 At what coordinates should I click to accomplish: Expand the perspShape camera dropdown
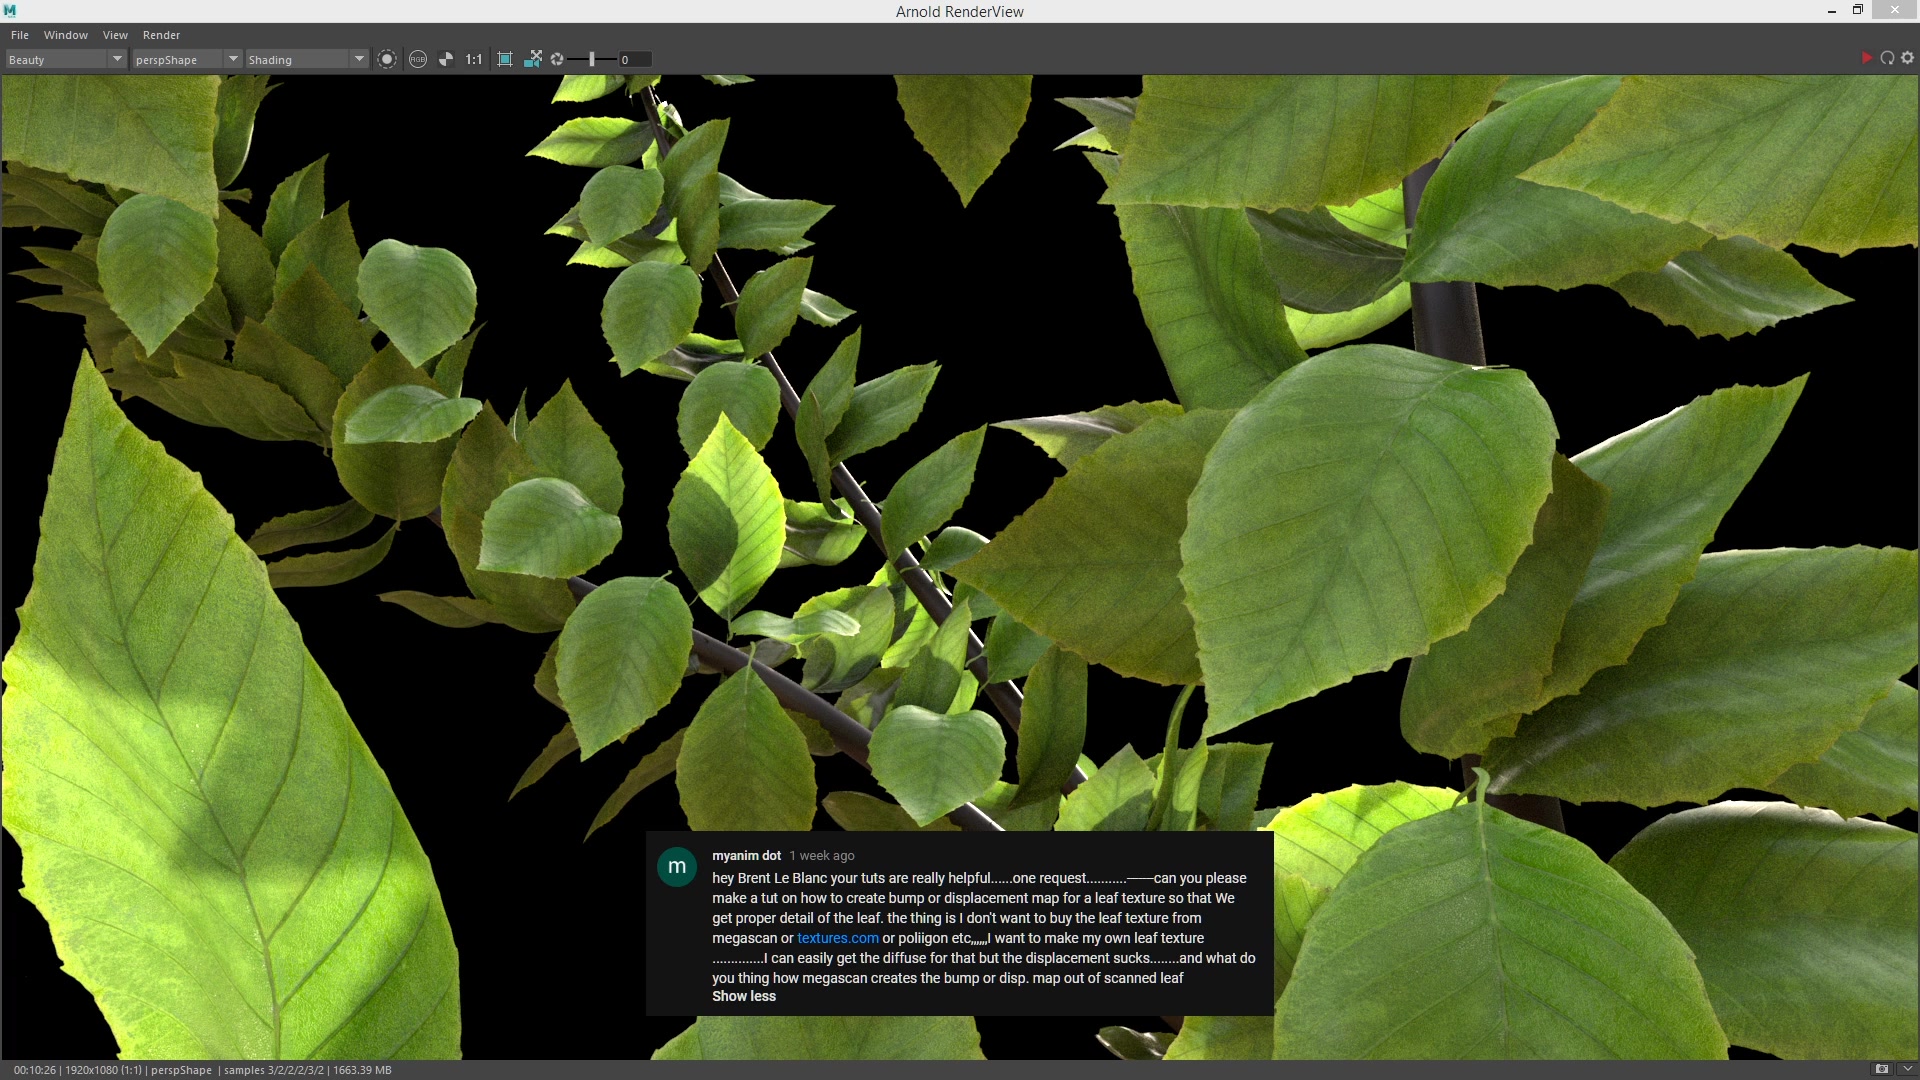pos(187,60)
